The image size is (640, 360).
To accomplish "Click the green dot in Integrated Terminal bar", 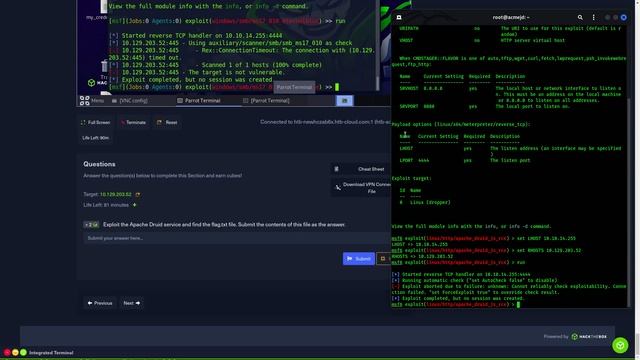I will coord(23,352).
